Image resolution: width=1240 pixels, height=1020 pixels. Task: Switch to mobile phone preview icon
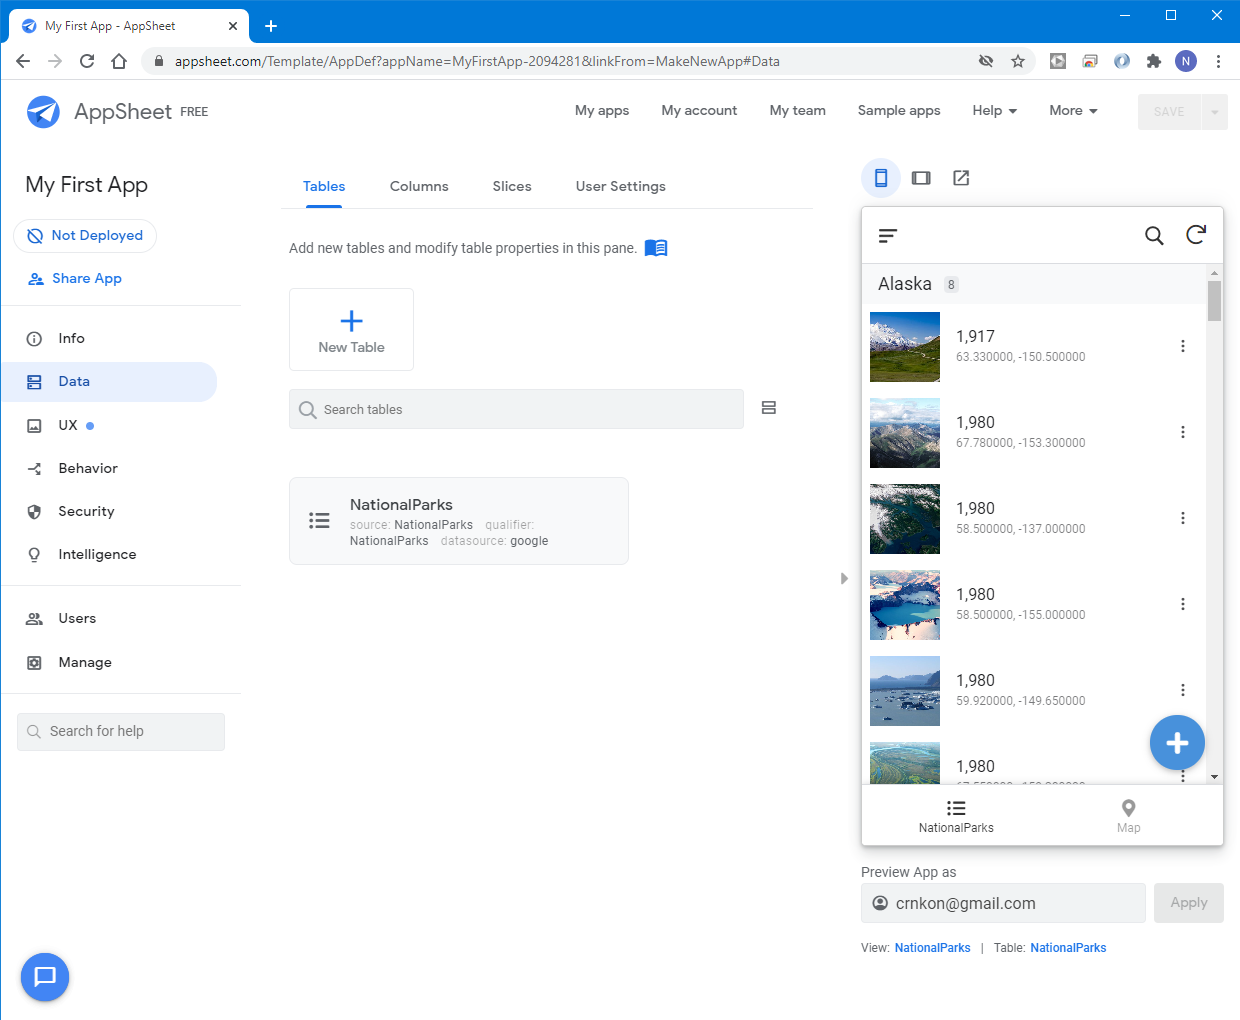coord(881,178)
